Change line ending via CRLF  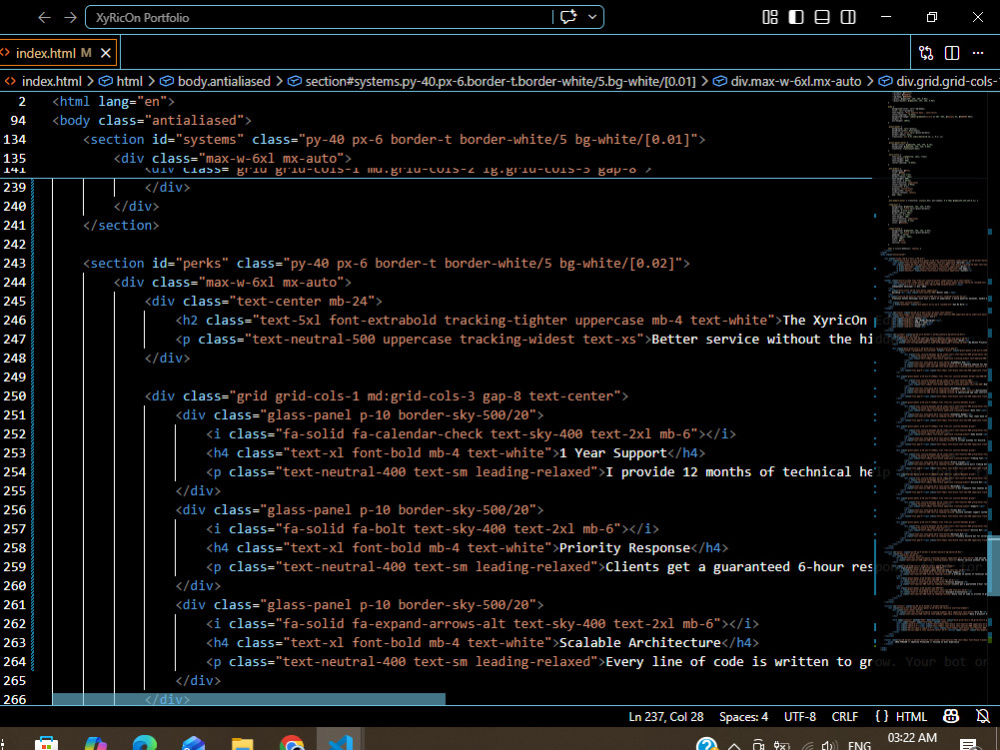coord(844,716)
